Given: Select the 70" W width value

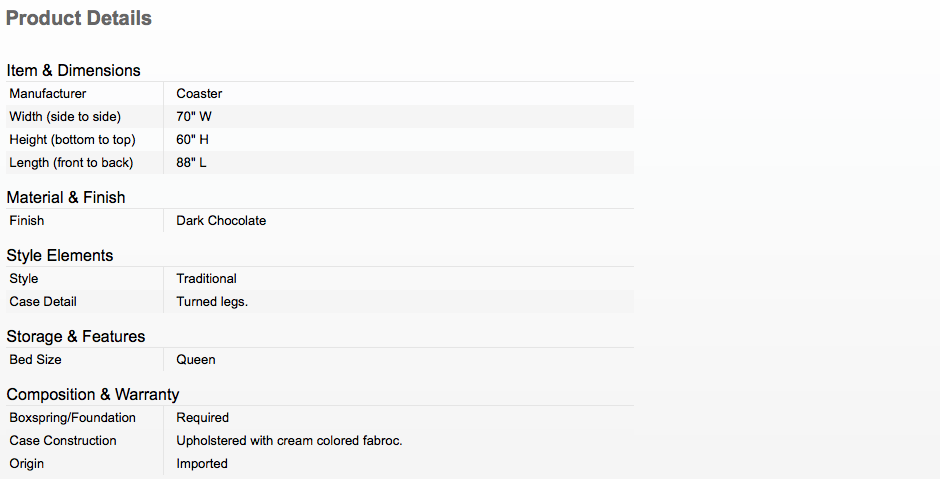Looking at the screenshot, I should (x=194, y=116).
